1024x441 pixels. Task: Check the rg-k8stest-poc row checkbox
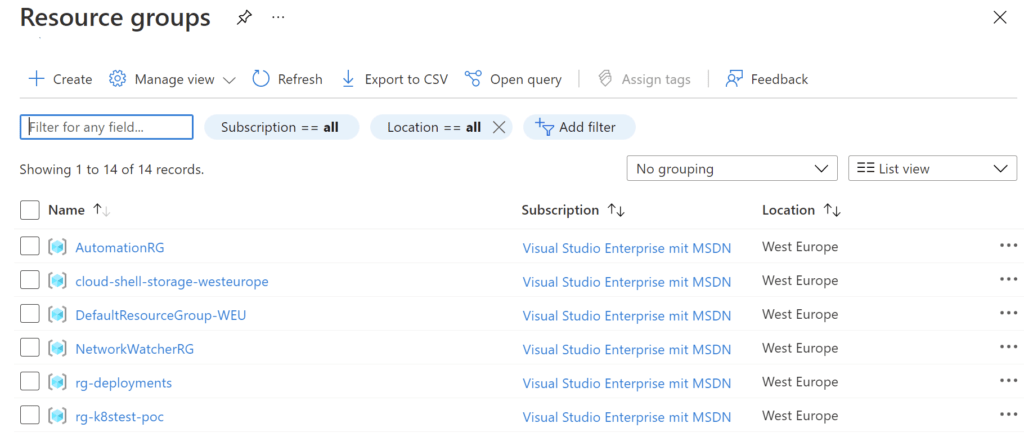pos(30,415)
